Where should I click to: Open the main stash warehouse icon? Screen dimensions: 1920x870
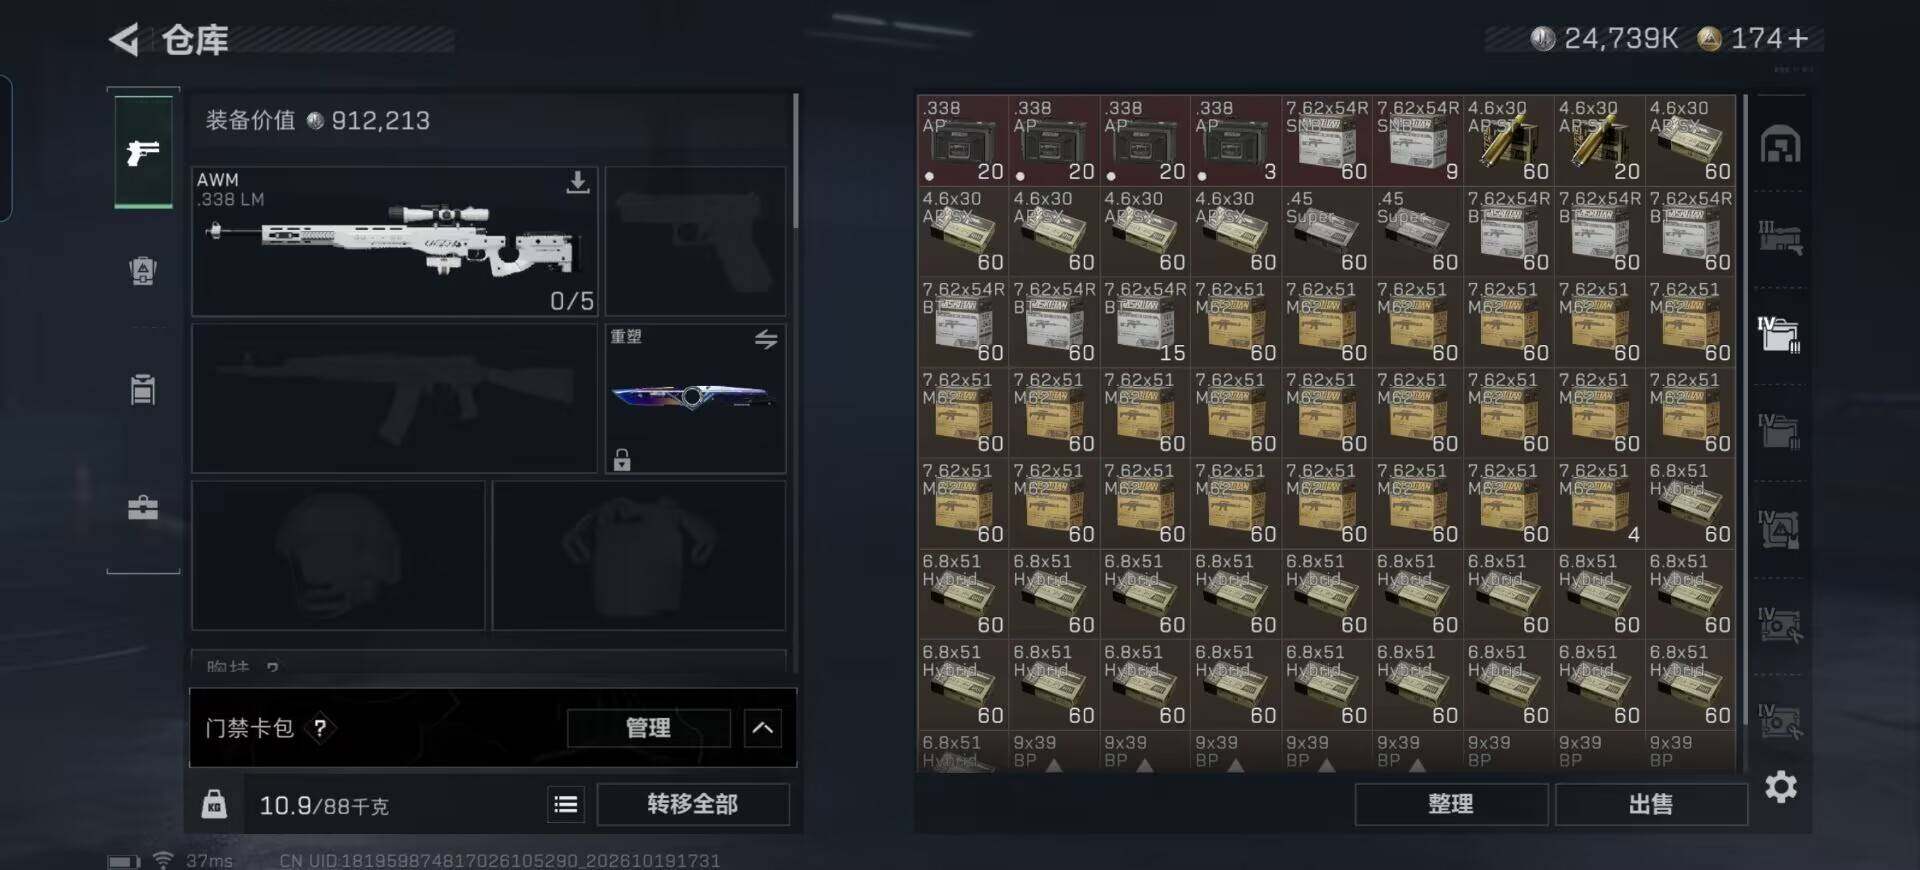1781,145
